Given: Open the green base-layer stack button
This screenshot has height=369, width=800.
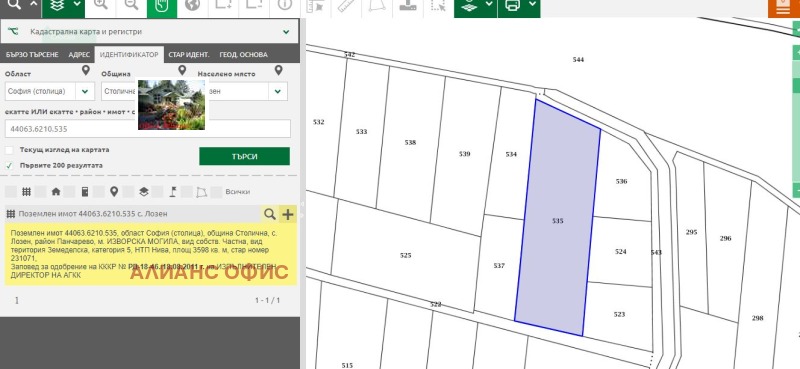Looking at the screenshot, I should pos(468,5).
